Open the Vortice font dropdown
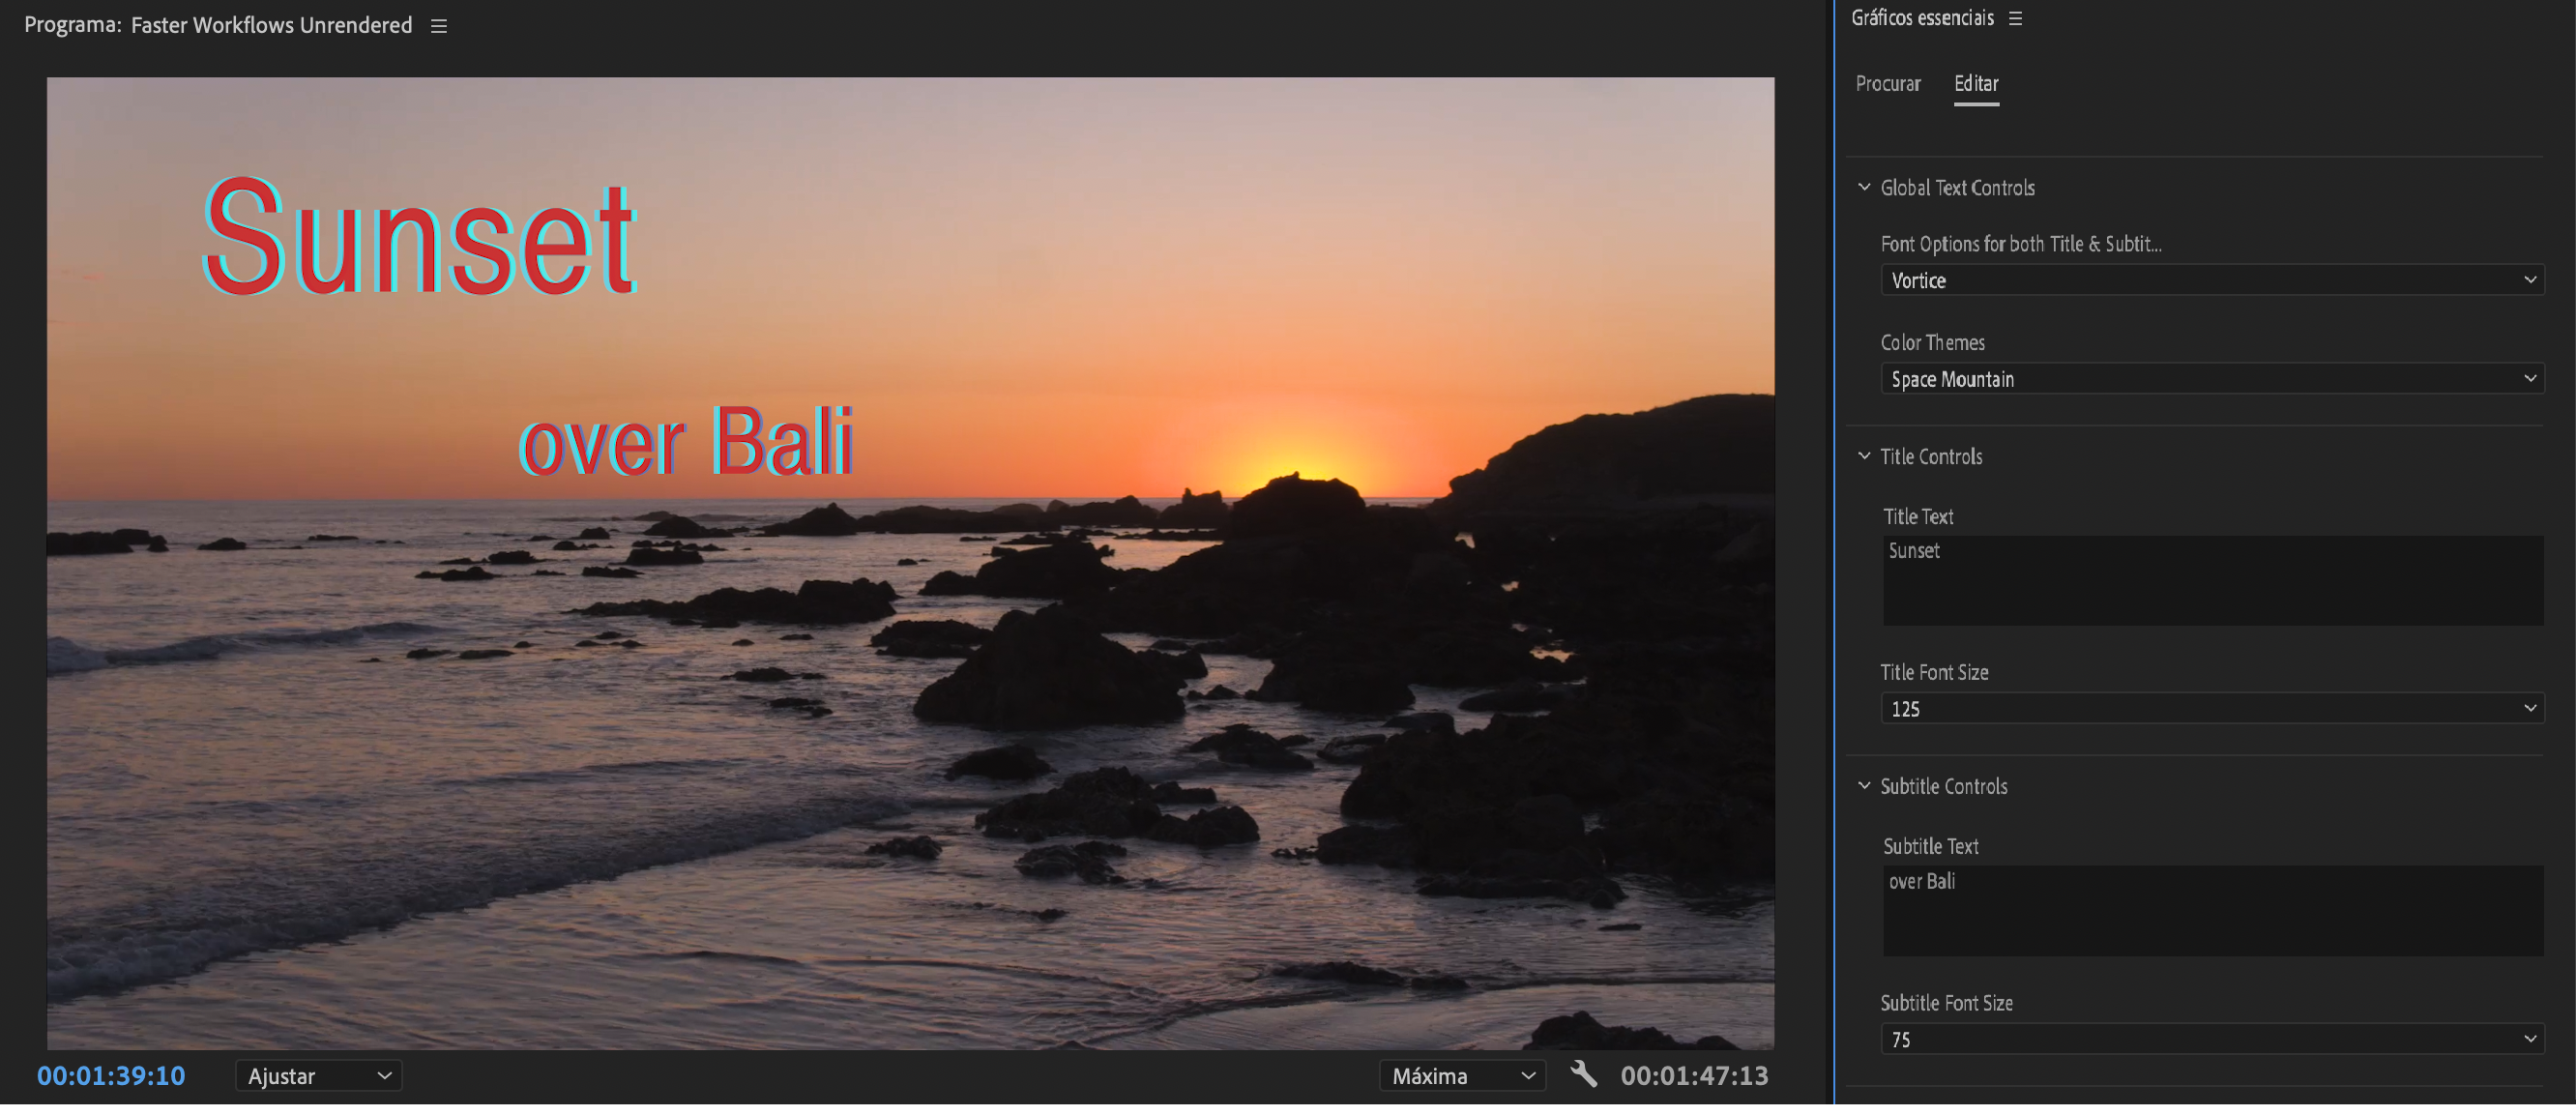The width and height of the screenshot is (2576, 1115). 2211,281
